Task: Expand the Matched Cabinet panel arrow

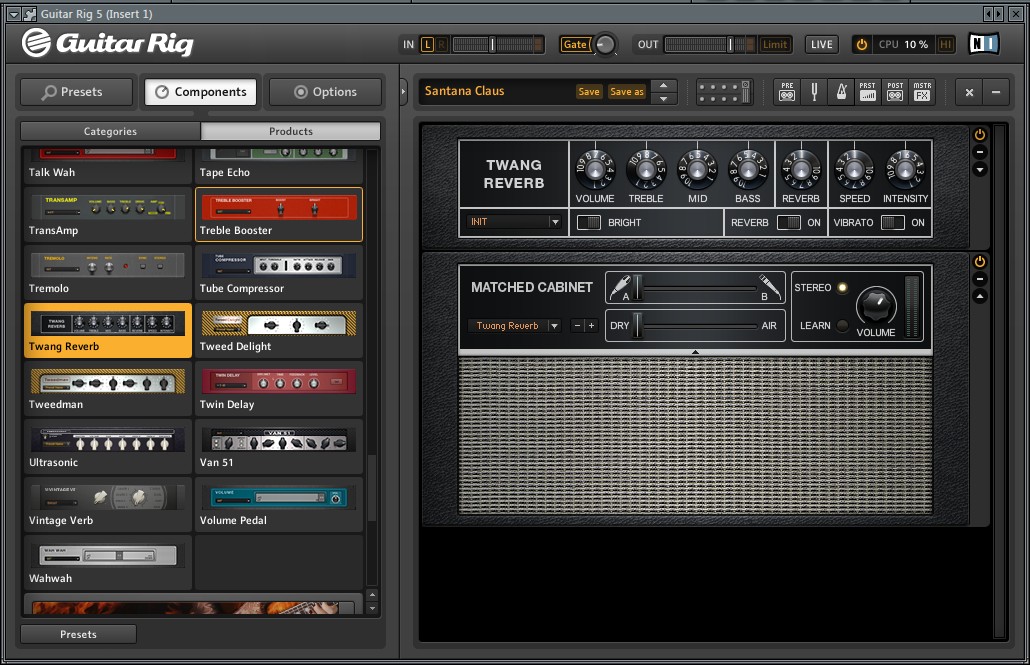Action: pyautogui.click(x=695, y=352)
